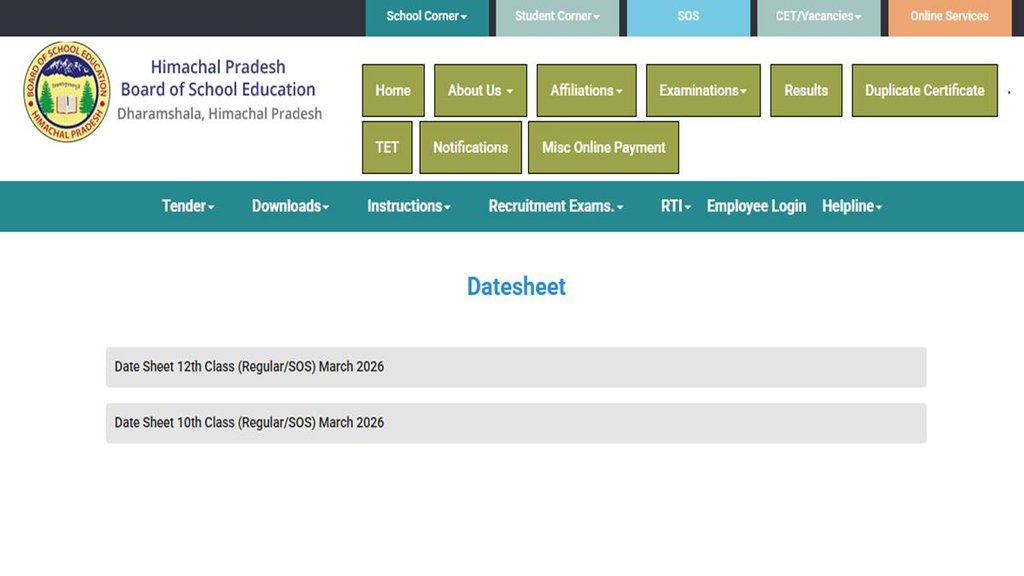
Task: Open the About Us dropdown
Action: tap(480, 90)
